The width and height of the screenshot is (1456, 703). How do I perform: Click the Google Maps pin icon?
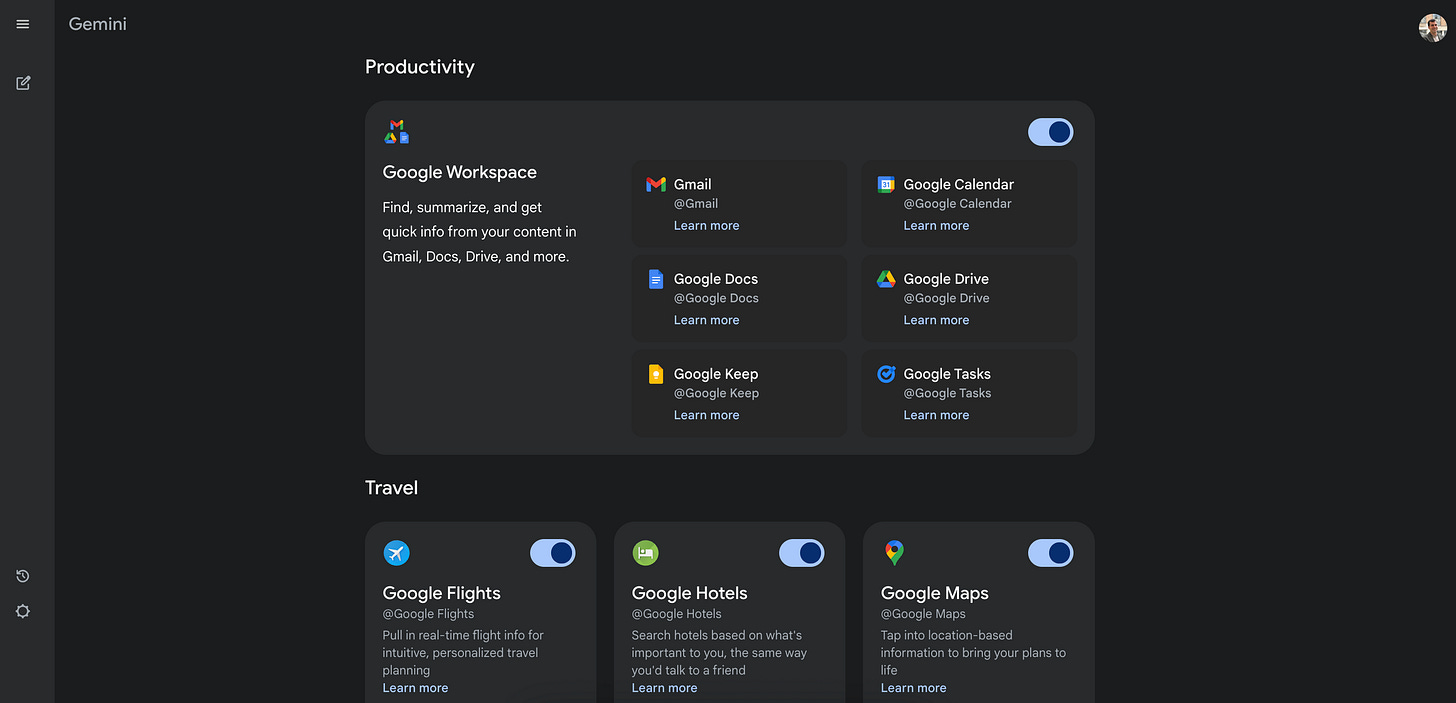[894, 553]
